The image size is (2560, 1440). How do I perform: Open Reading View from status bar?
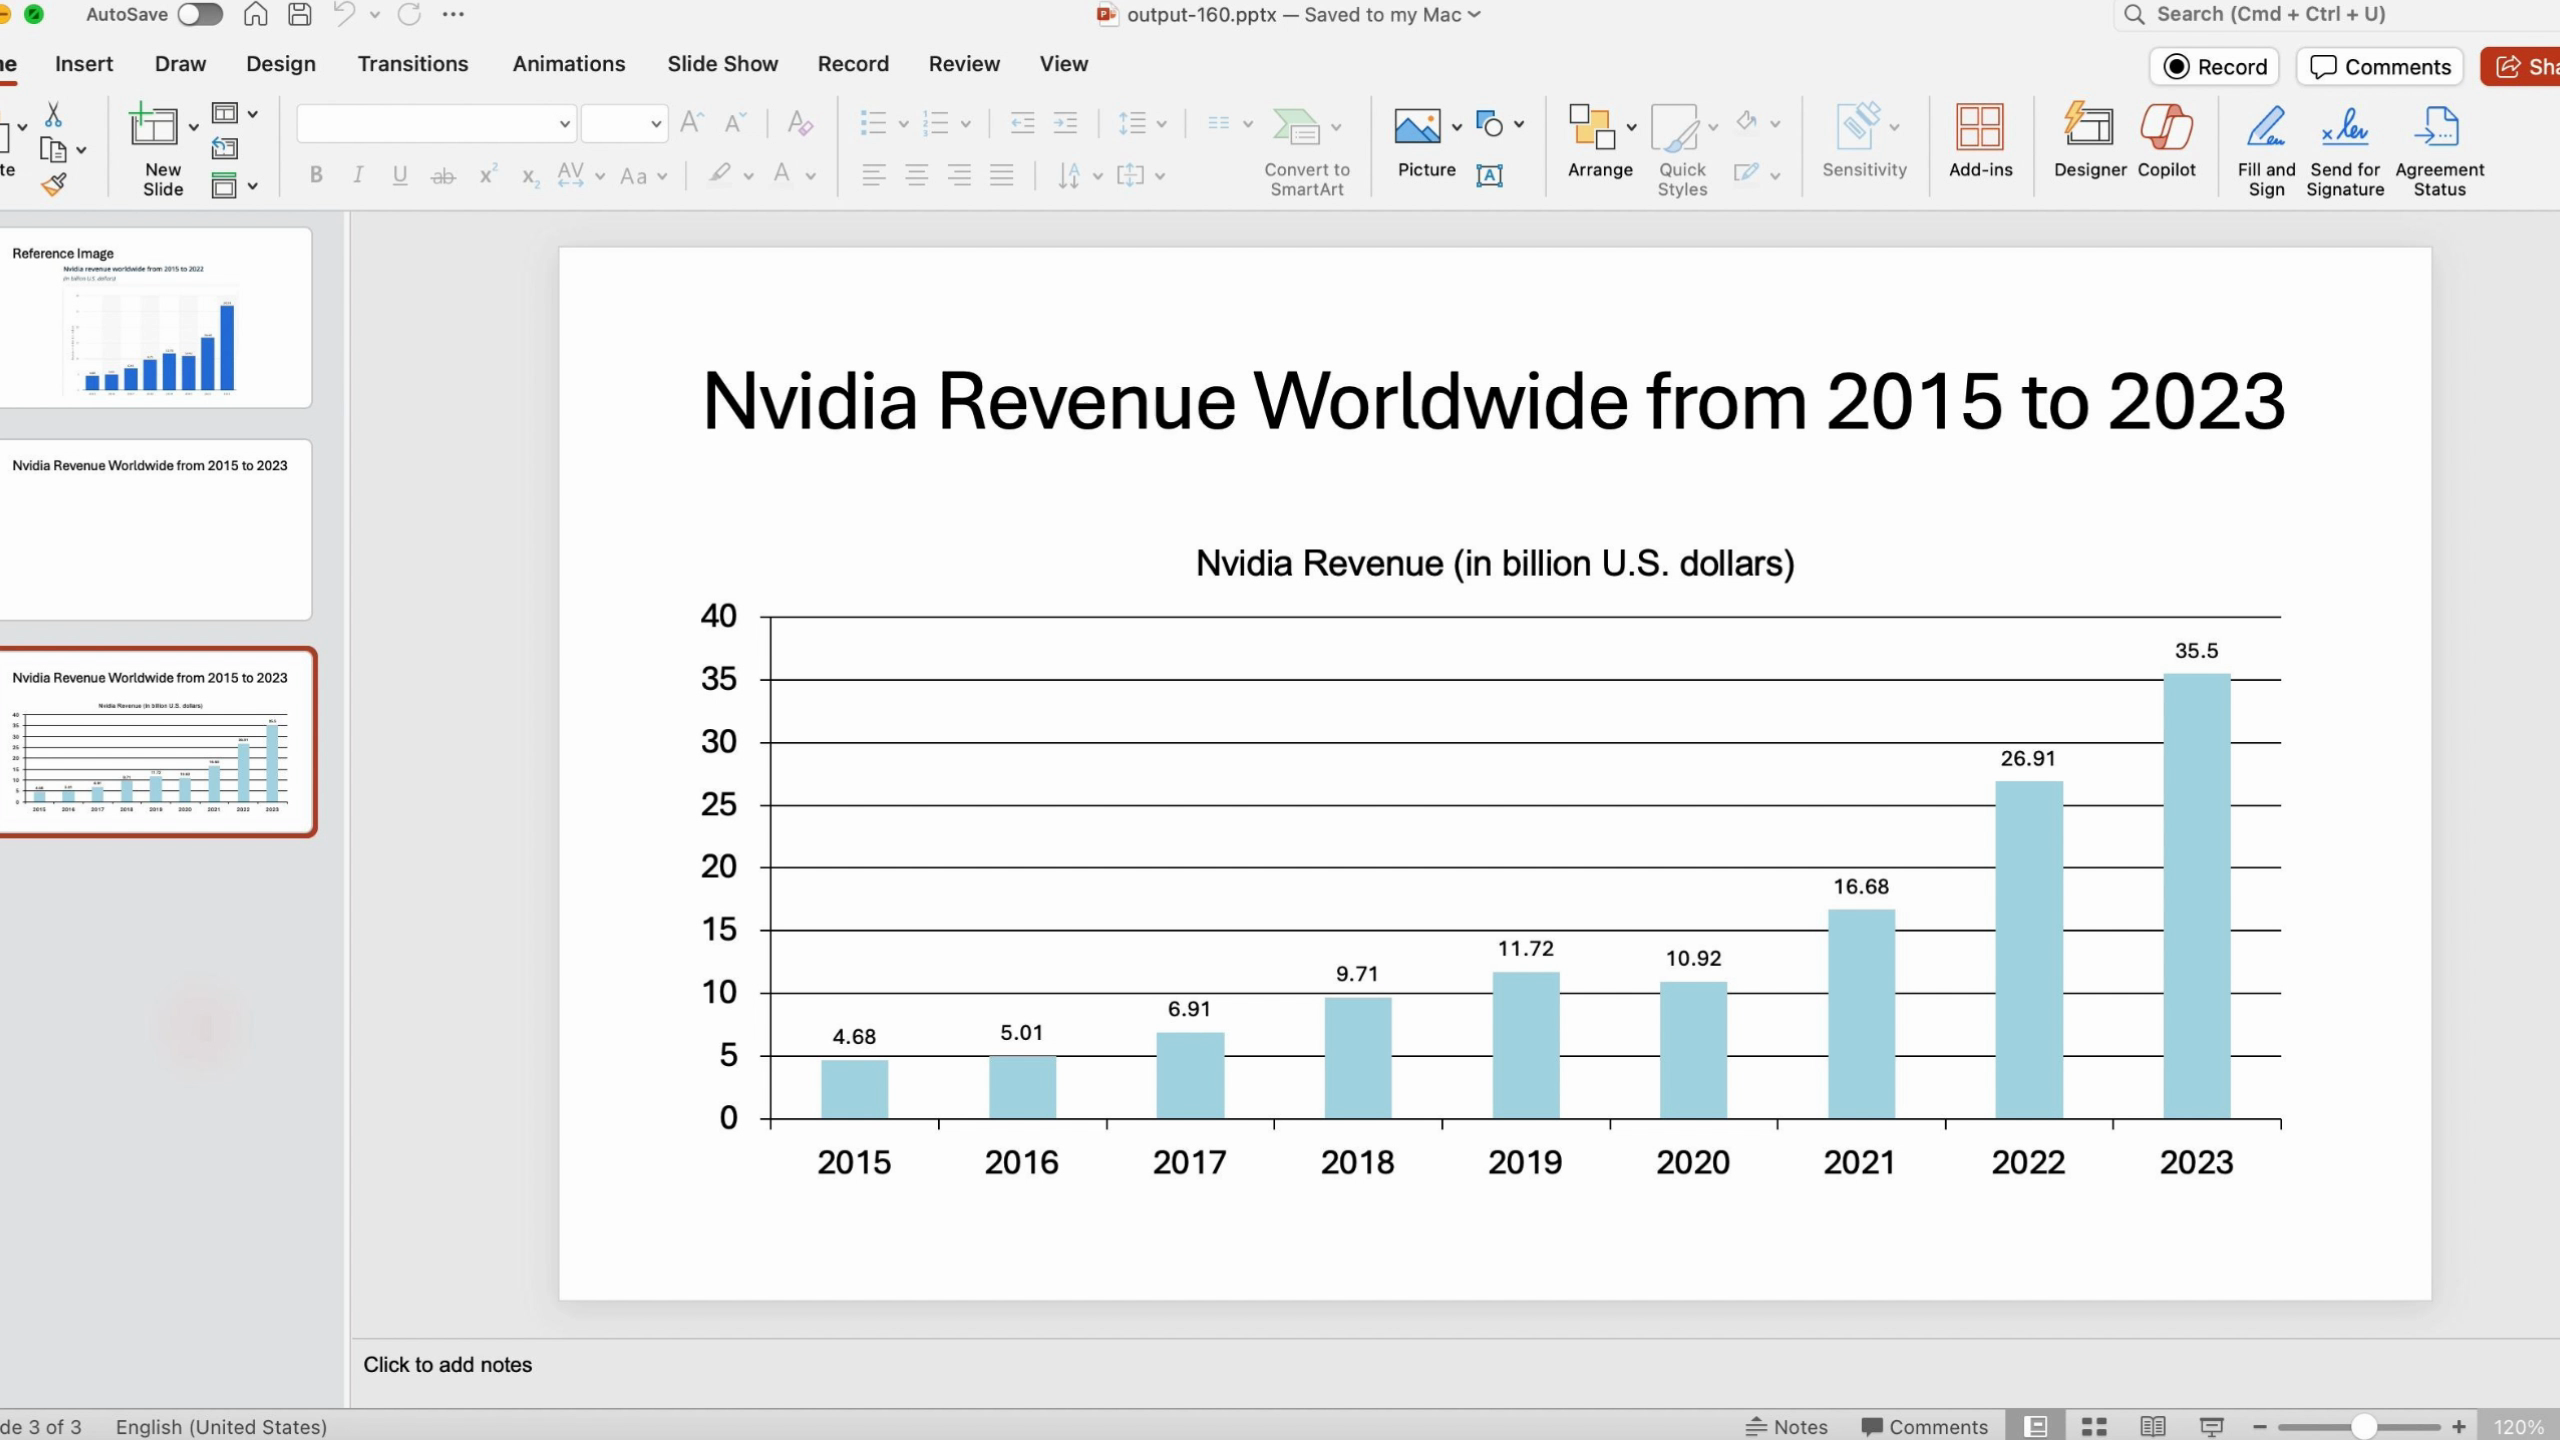point(2153,1427)
